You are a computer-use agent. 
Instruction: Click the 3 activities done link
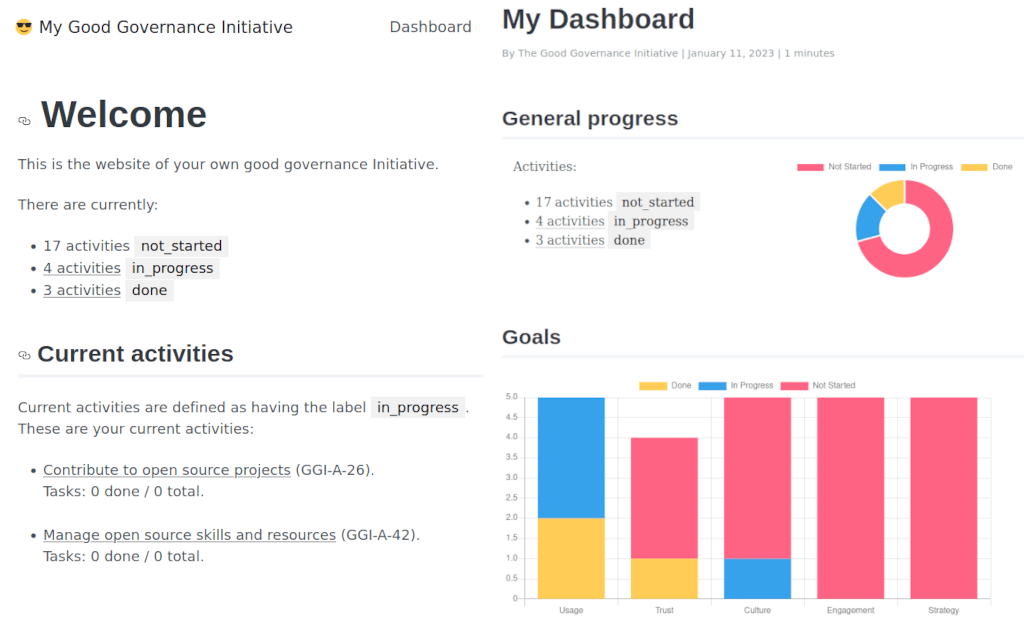click(82, 289)
